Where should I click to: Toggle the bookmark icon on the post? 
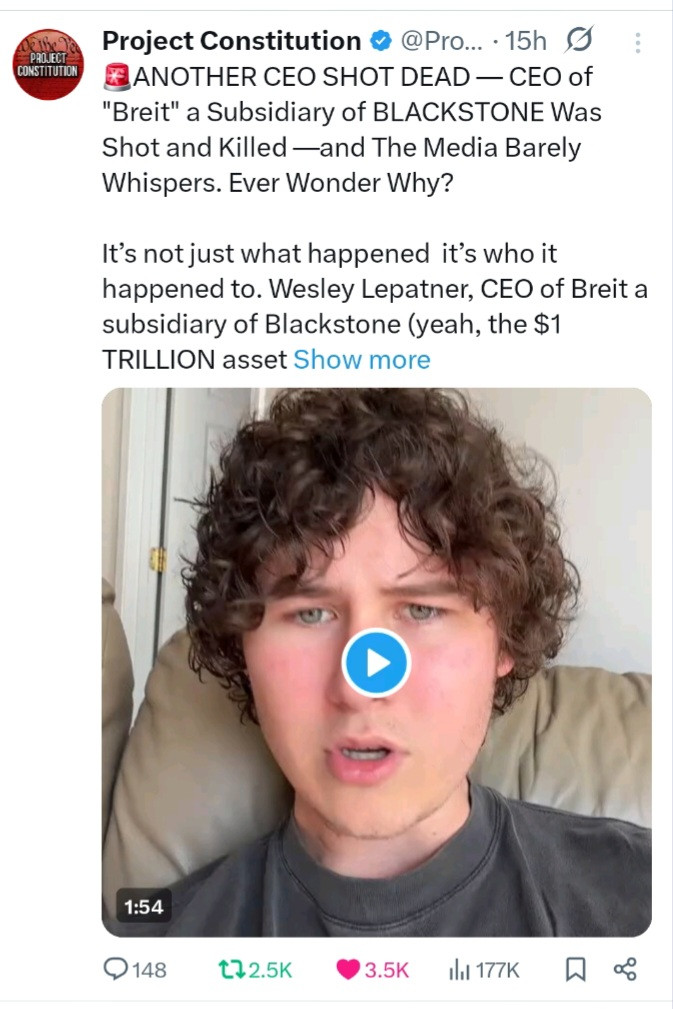click(x=575, y=969)
